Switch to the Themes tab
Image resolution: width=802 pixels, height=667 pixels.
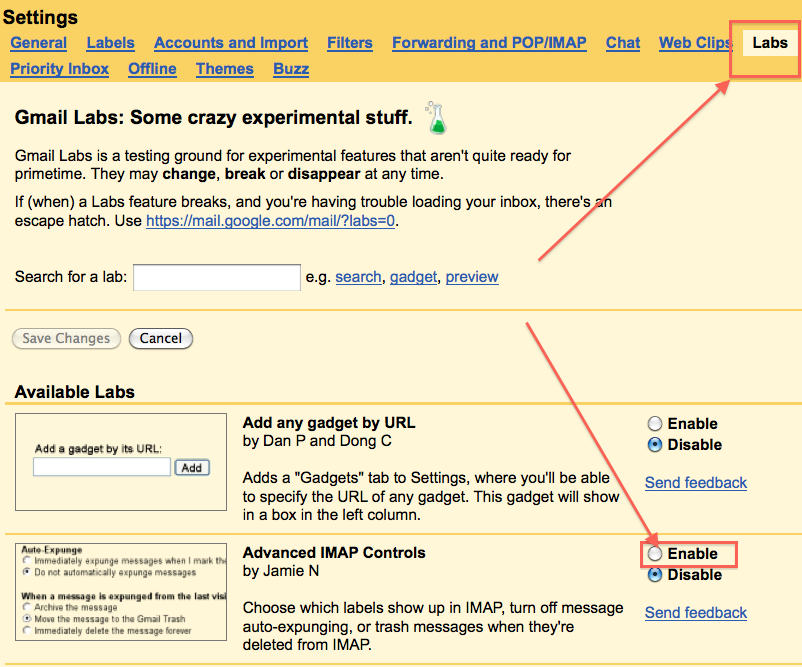point(225,69)
